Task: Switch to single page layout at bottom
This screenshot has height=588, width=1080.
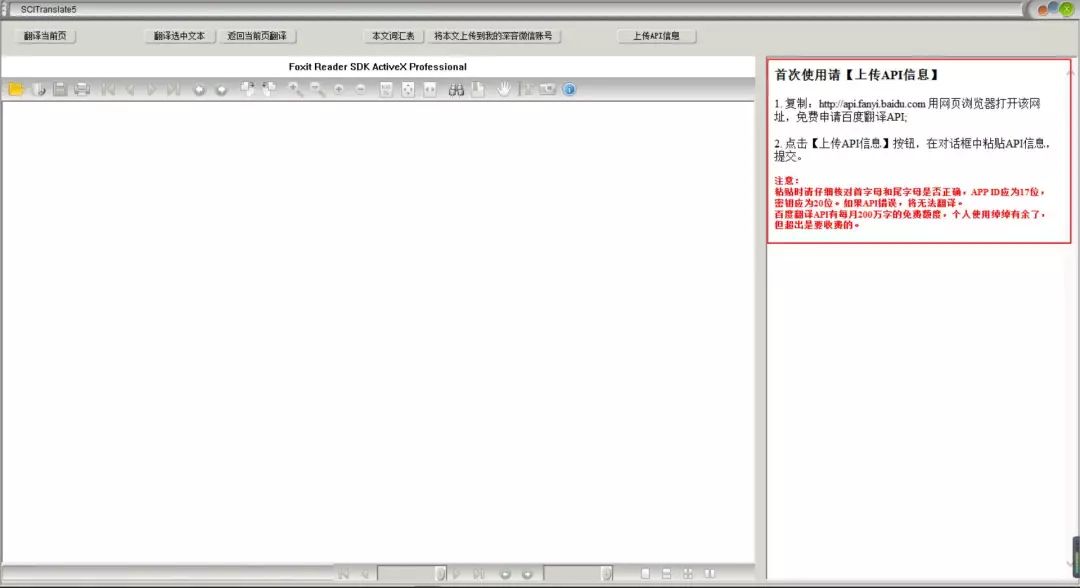Action: pyautogui.click(x=645, y=574)
